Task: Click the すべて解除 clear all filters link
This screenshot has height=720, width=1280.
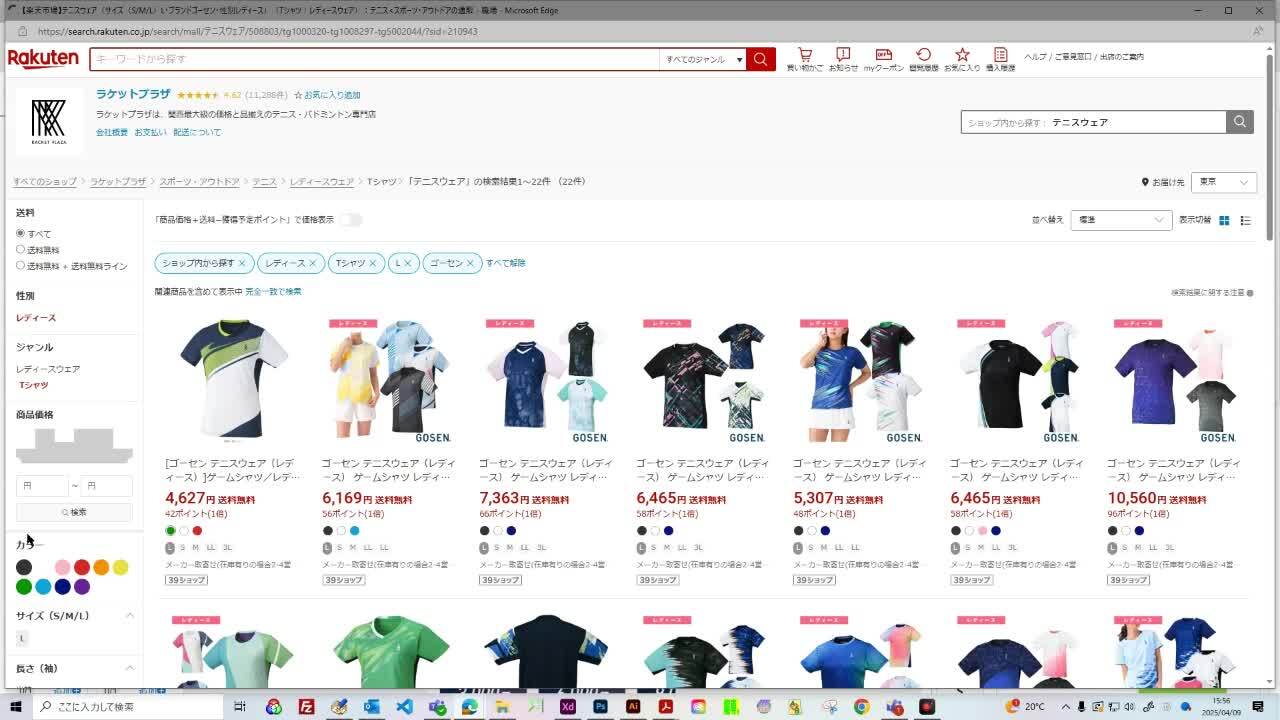Action: coord(505,263)
